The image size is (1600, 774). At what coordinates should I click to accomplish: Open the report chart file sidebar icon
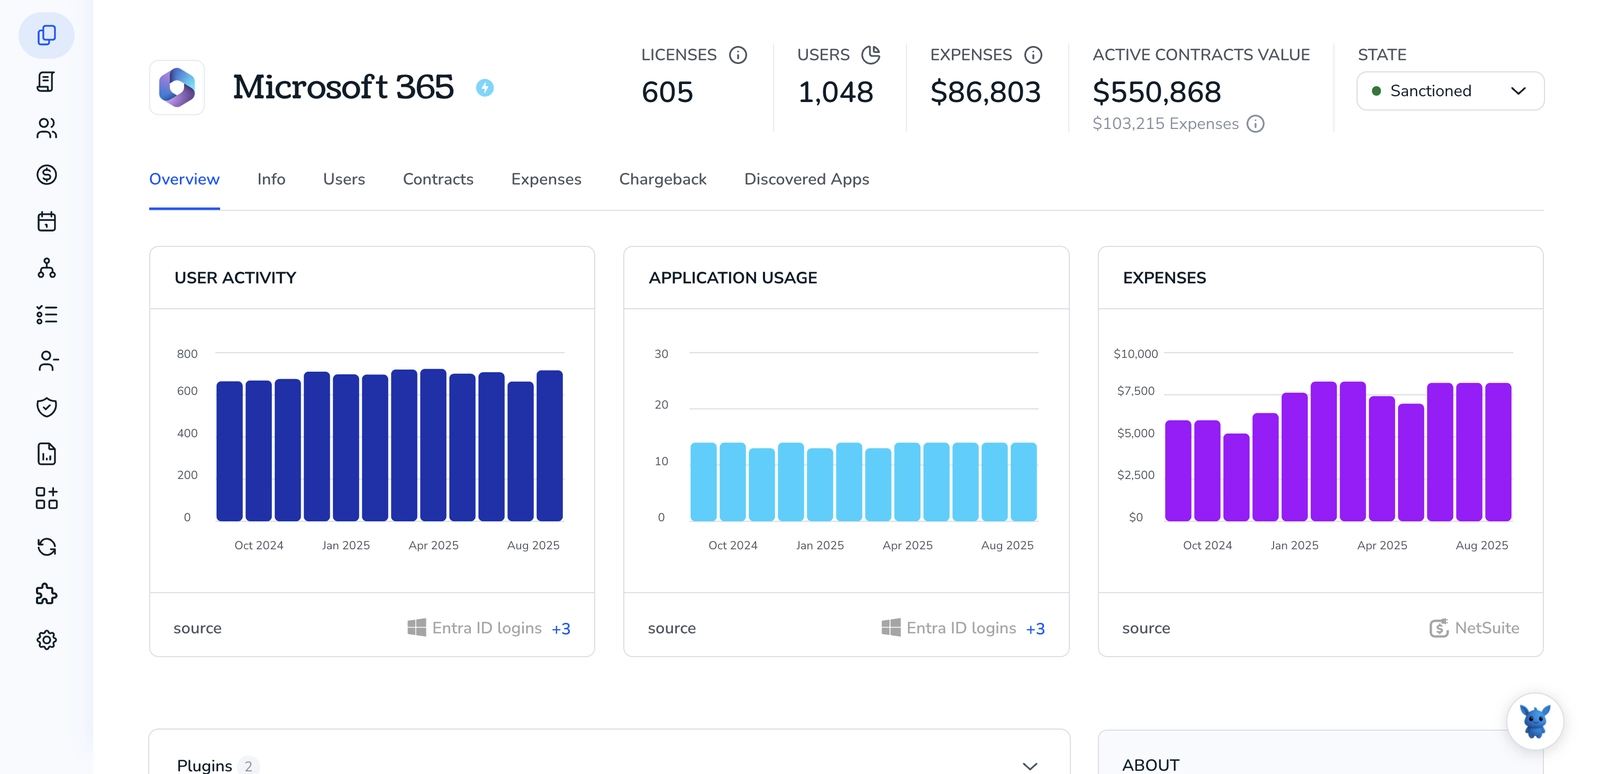click(46, 454)
